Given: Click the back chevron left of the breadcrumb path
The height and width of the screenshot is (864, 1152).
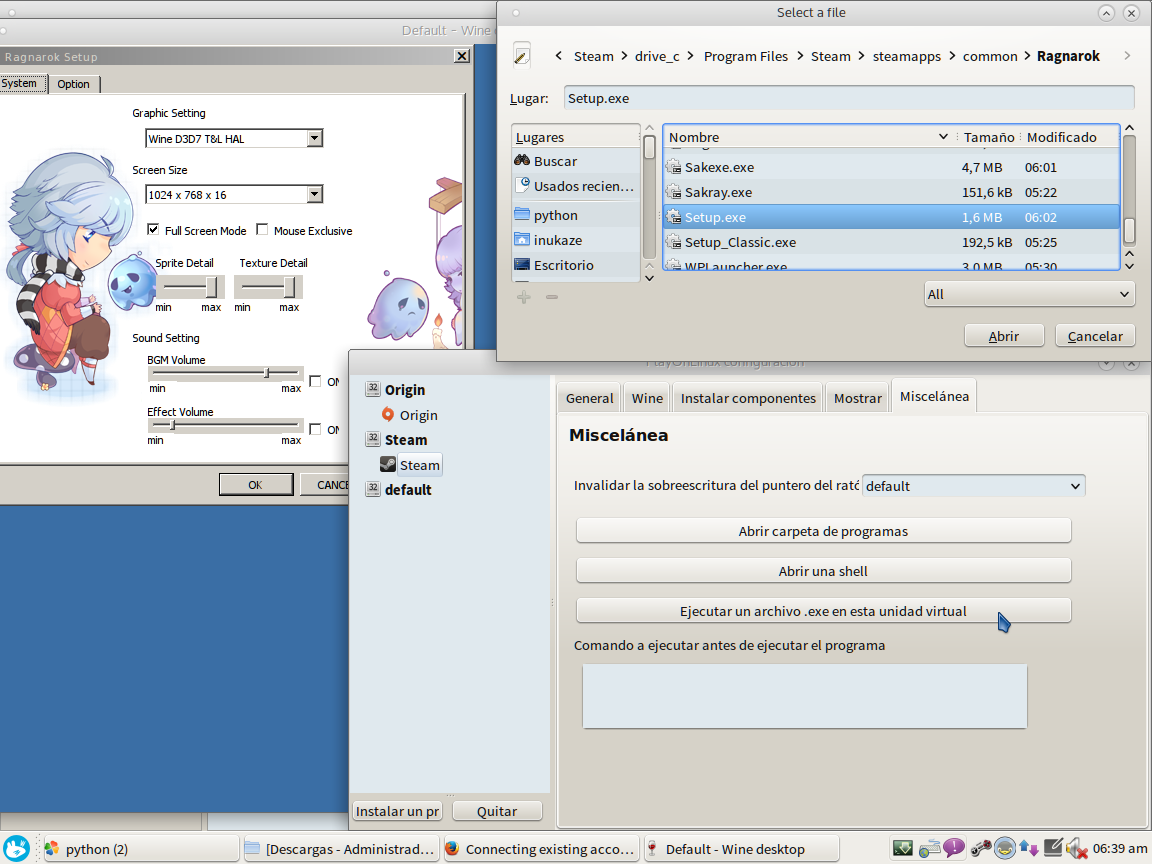Looking at the screenshot, I should coord(558,56).
